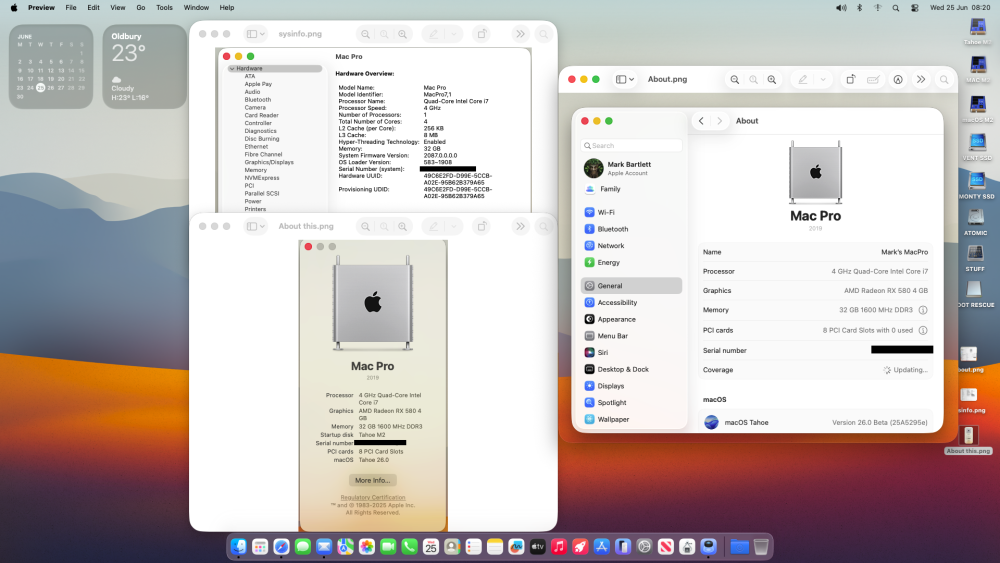
Task: Open sidebar view dropdown in About this.png
Action: [256, 226]
